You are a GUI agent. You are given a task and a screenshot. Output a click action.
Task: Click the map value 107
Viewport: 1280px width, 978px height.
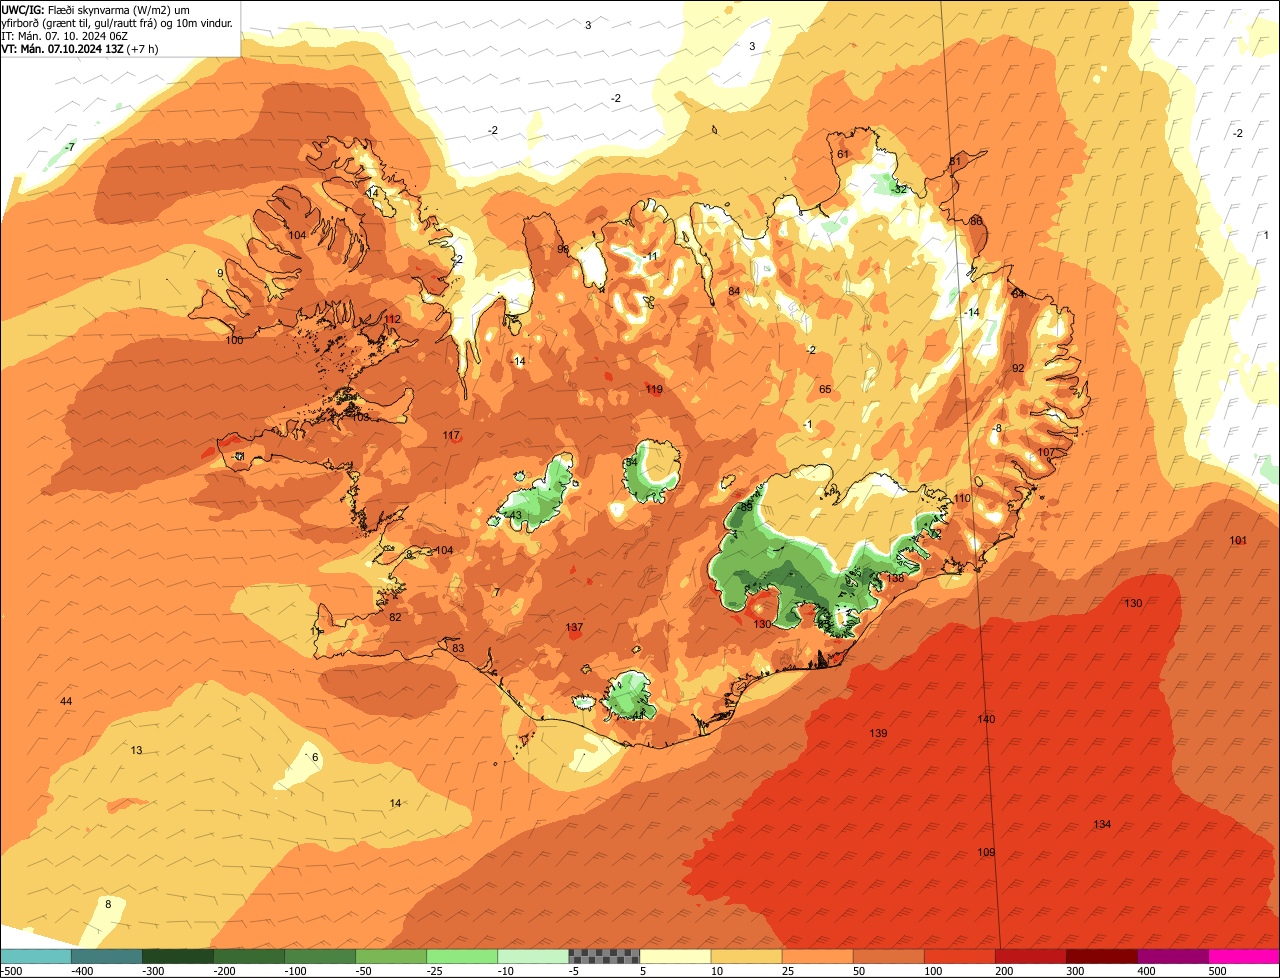(x=1046, y=452)
